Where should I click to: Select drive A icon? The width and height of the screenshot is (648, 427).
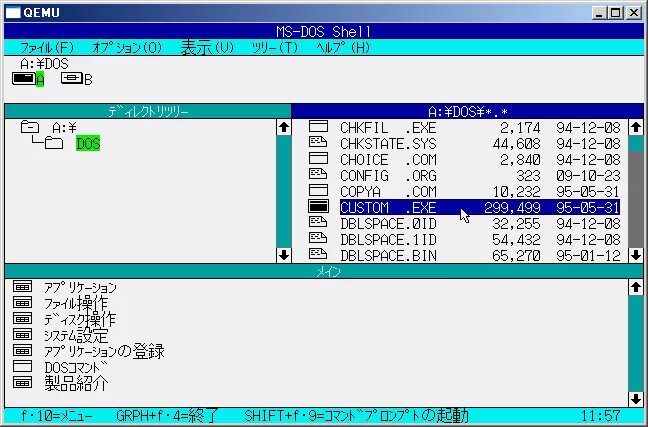[24, 78]
